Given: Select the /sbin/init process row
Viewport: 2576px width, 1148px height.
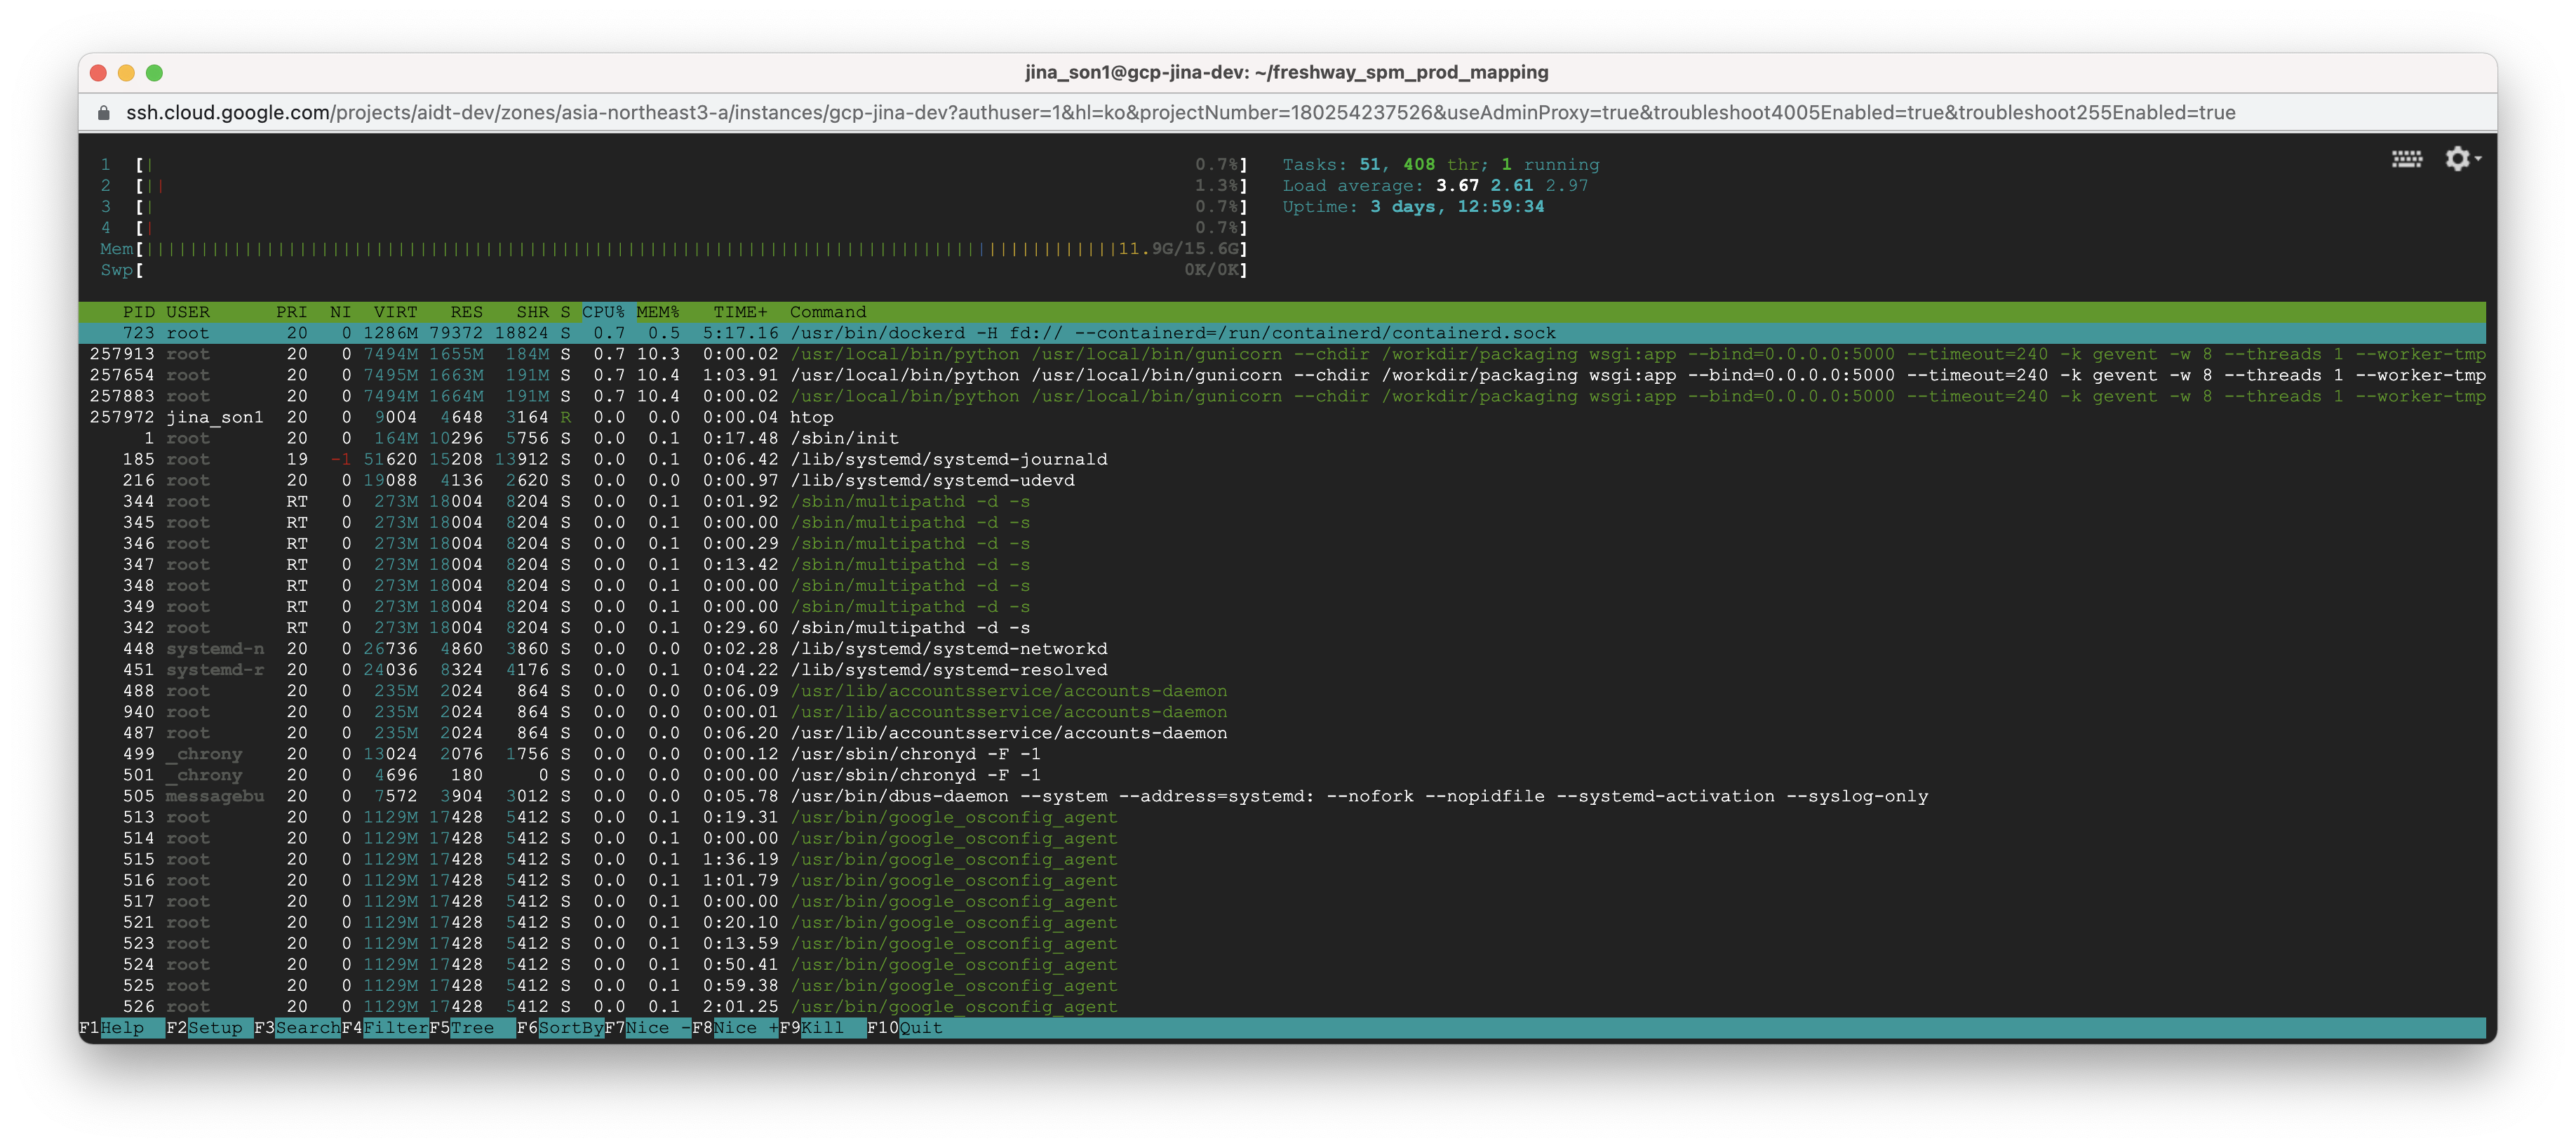Looking at the screenshot, I should 844,438.
